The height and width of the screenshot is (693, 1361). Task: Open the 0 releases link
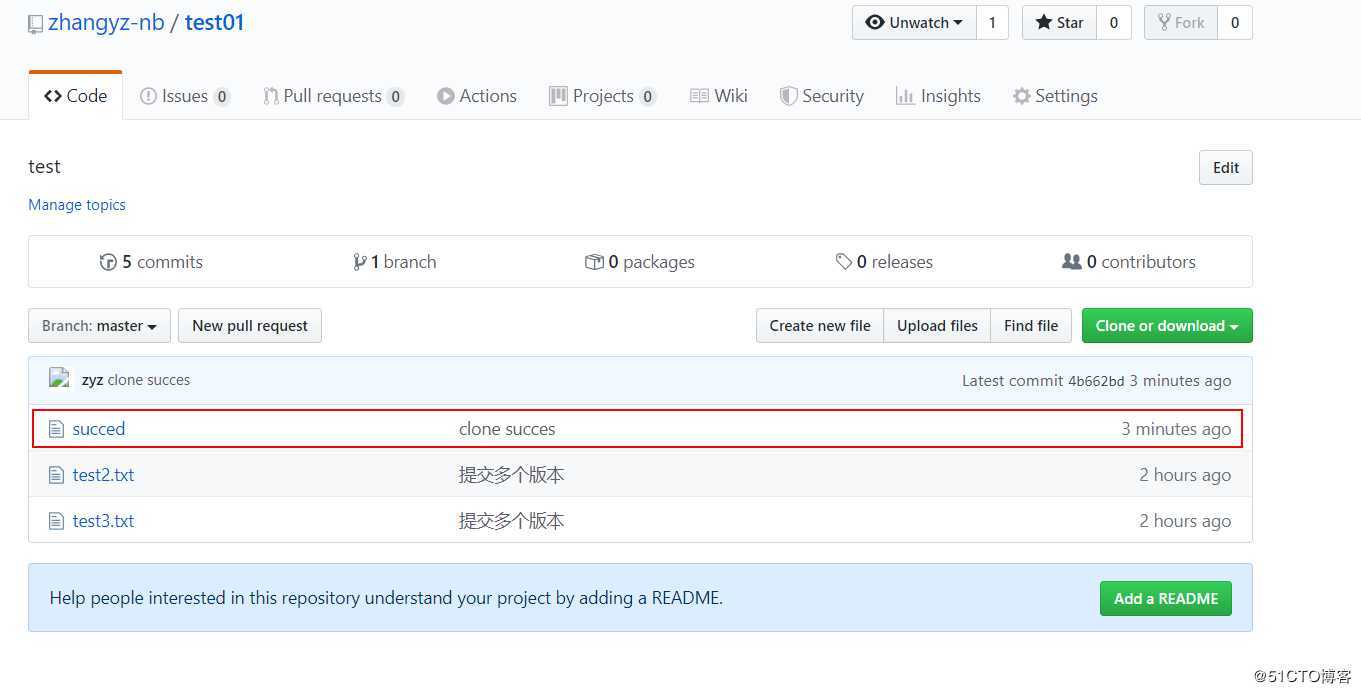coord(884,262)
